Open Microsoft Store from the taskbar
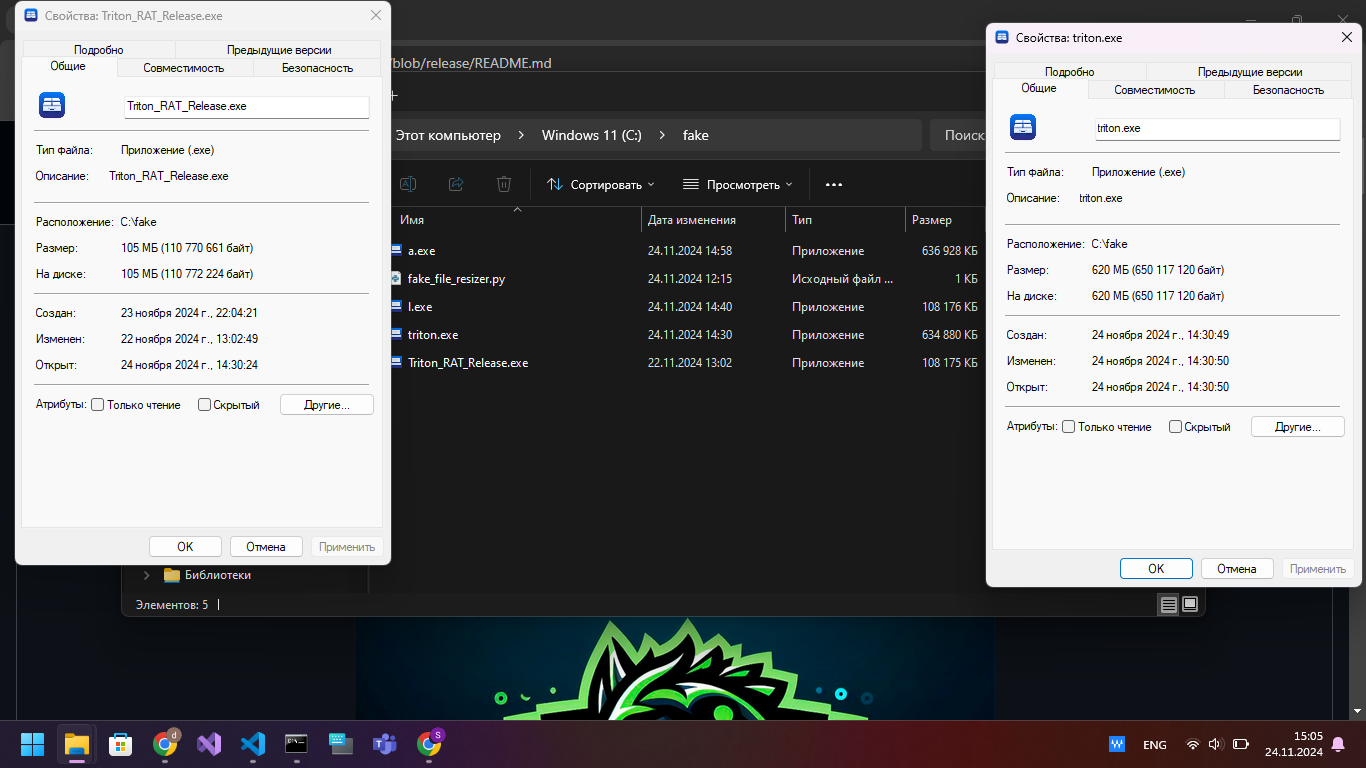 pyautogui.click(x=121, y=744)
